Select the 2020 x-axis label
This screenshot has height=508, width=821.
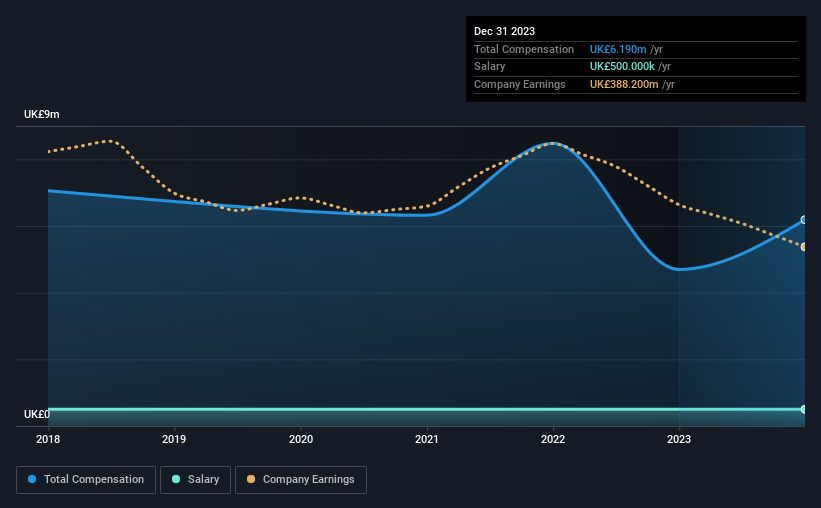[301, 439]
